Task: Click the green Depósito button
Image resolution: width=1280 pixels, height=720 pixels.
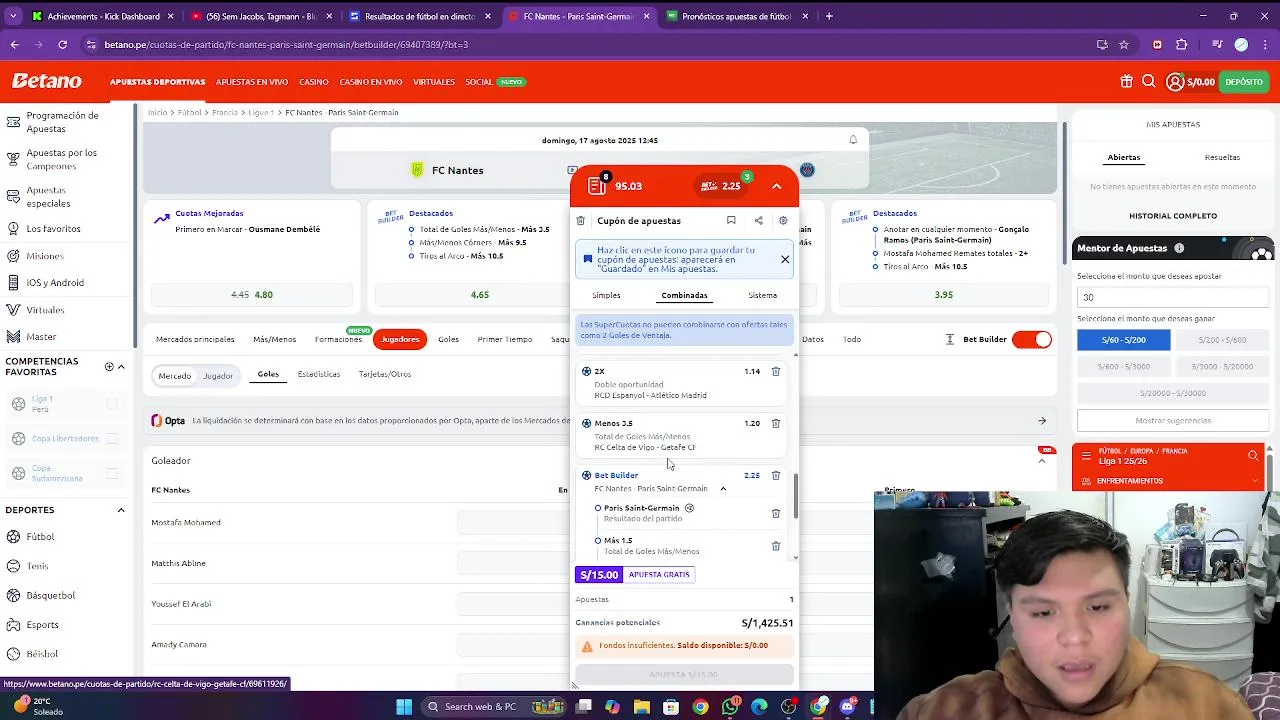Action: (x=1244, y=82)
